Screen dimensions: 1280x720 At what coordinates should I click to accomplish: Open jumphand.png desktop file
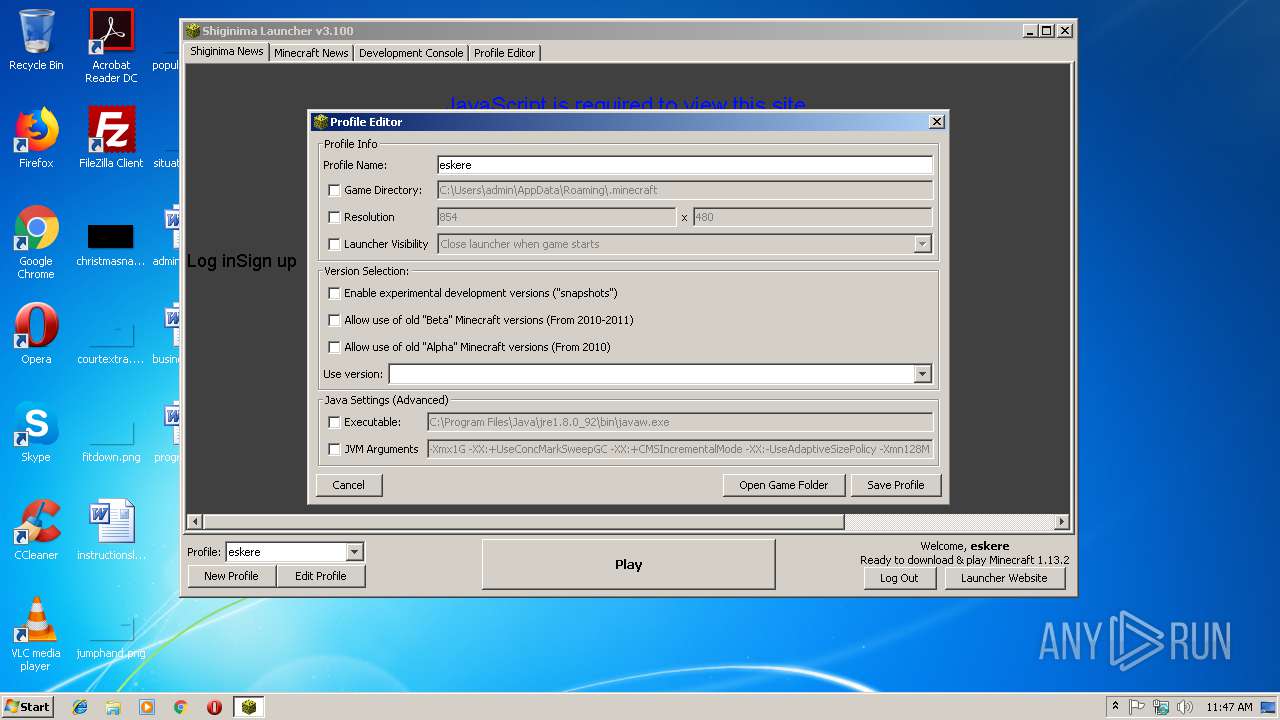click(111, 635)
